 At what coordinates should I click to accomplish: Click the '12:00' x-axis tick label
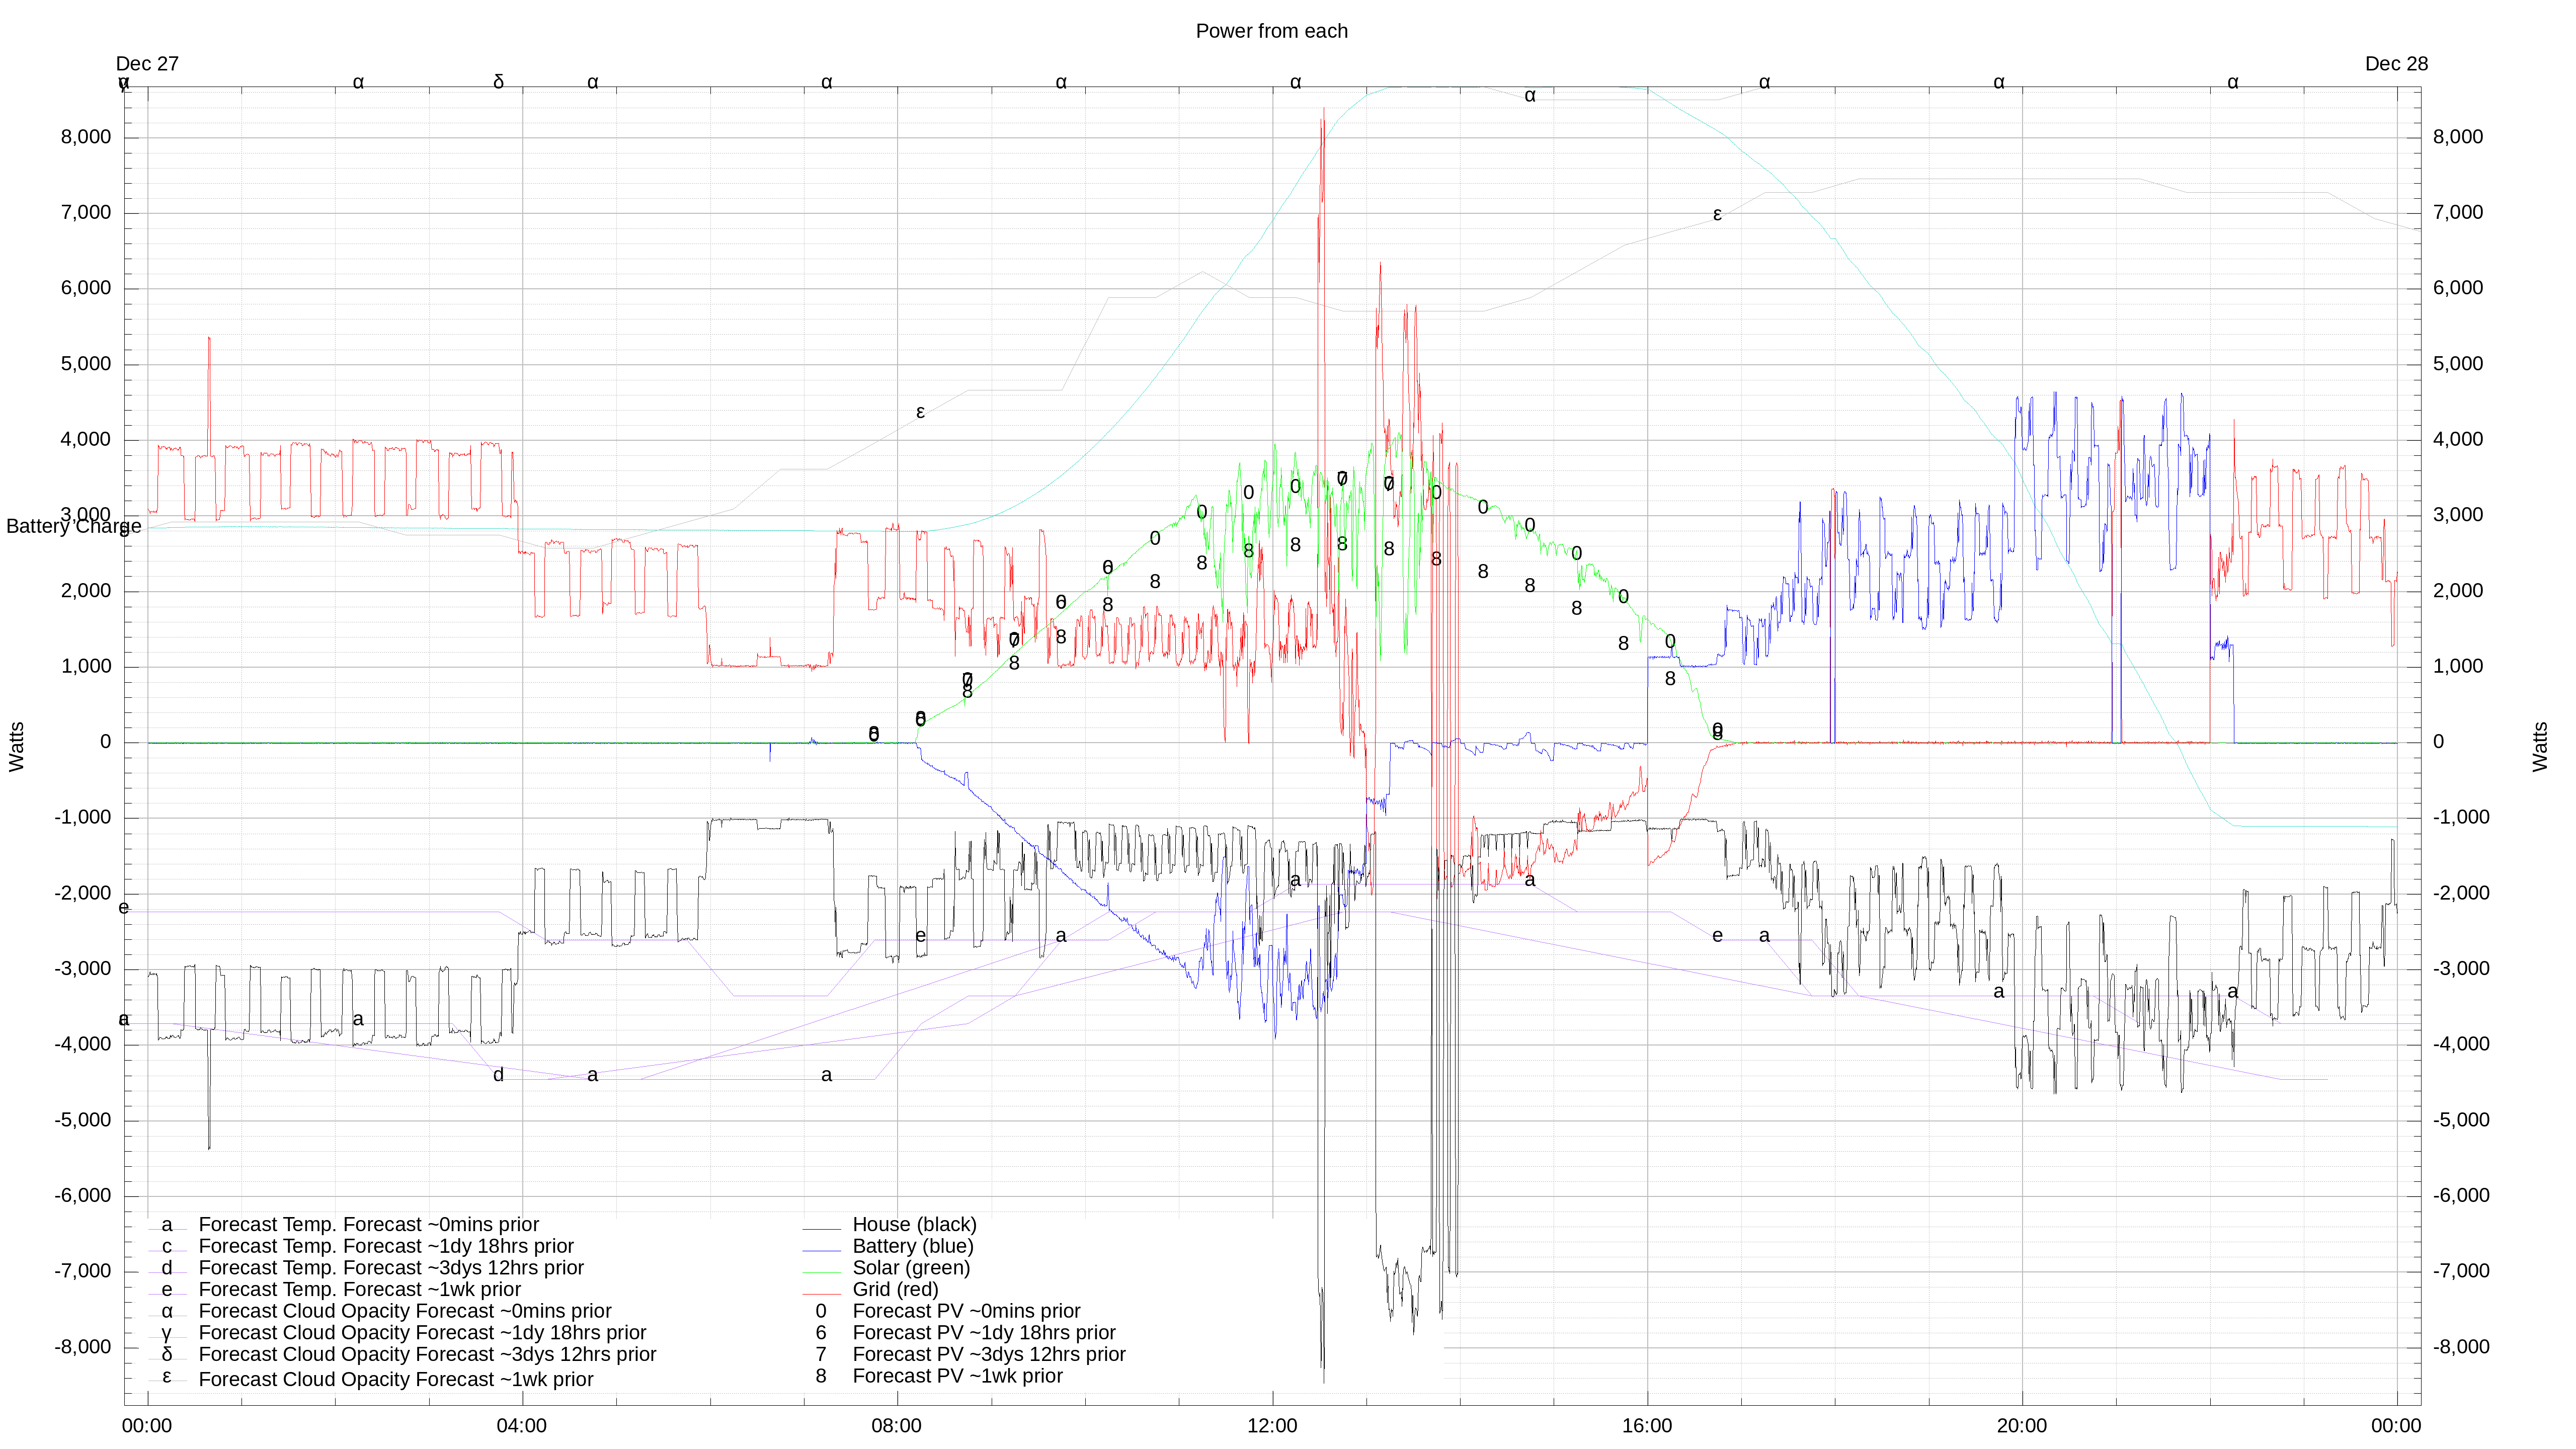click(x=1272, y=1426)
